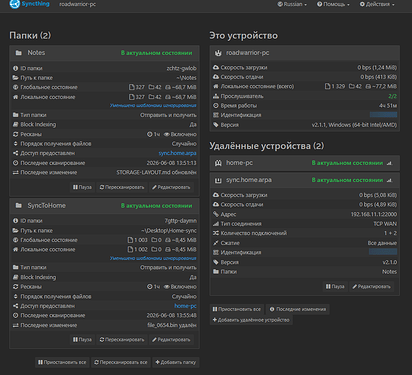Click the Notes local state home icon
The height and width of the screenshot is (375, 412).
pos(15,97)
